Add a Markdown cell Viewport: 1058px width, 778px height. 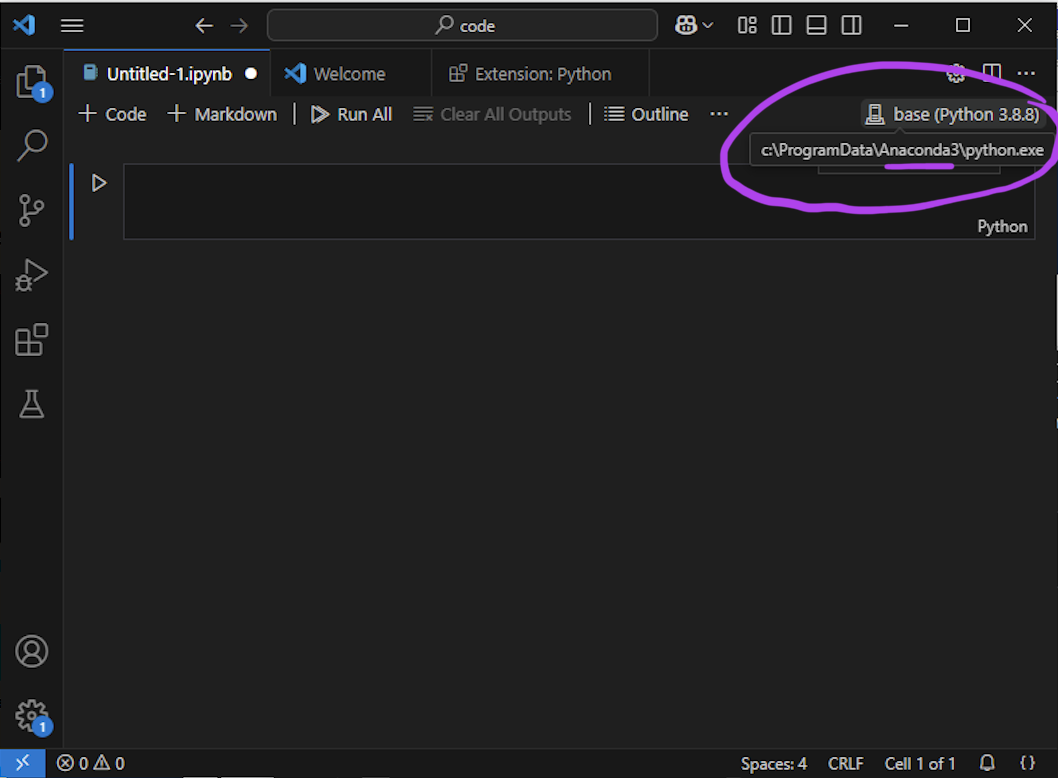click(222, 115)
